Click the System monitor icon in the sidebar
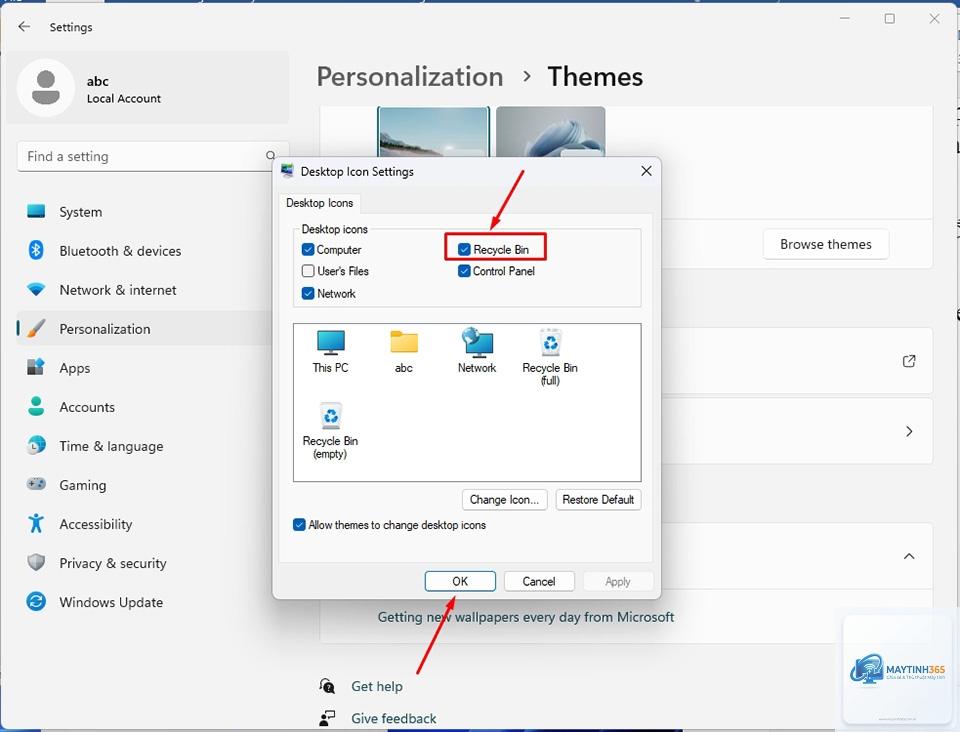 click(36, 211)
